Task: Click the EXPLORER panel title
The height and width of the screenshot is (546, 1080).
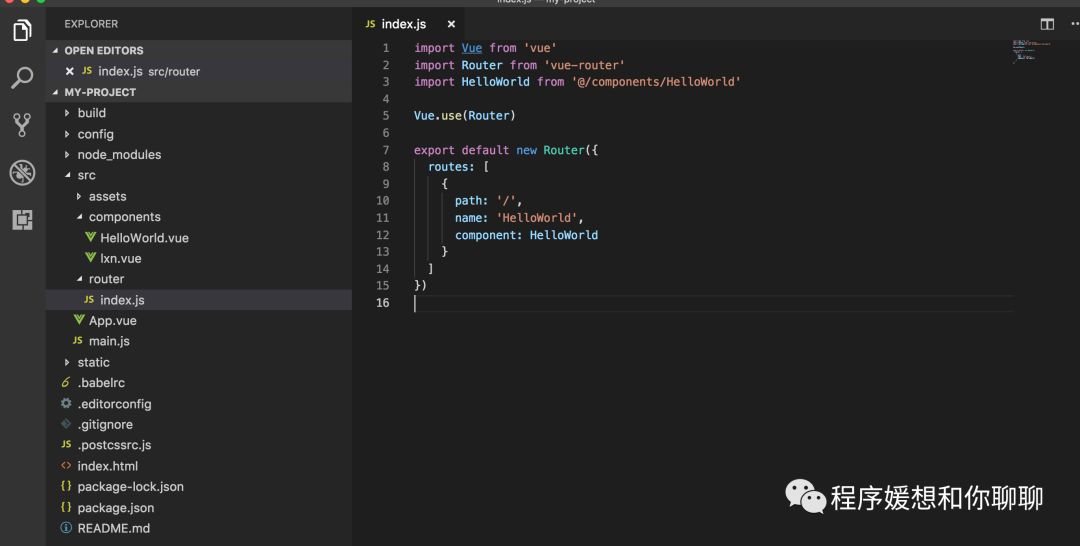Action: point(91,24)
